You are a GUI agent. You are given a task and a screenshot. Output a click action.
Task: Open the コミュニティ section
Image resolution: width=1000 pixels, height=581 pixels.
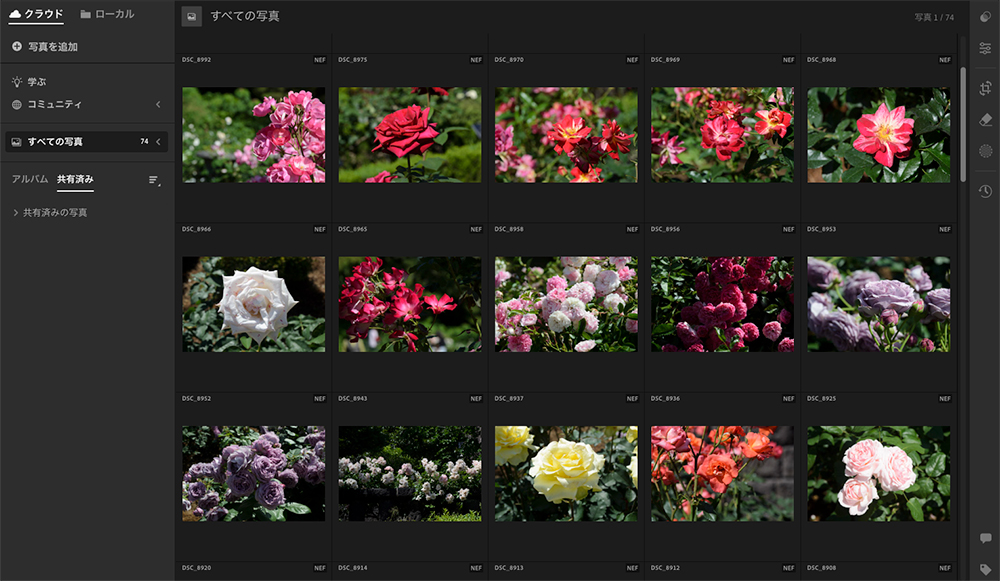pos(54,105)
